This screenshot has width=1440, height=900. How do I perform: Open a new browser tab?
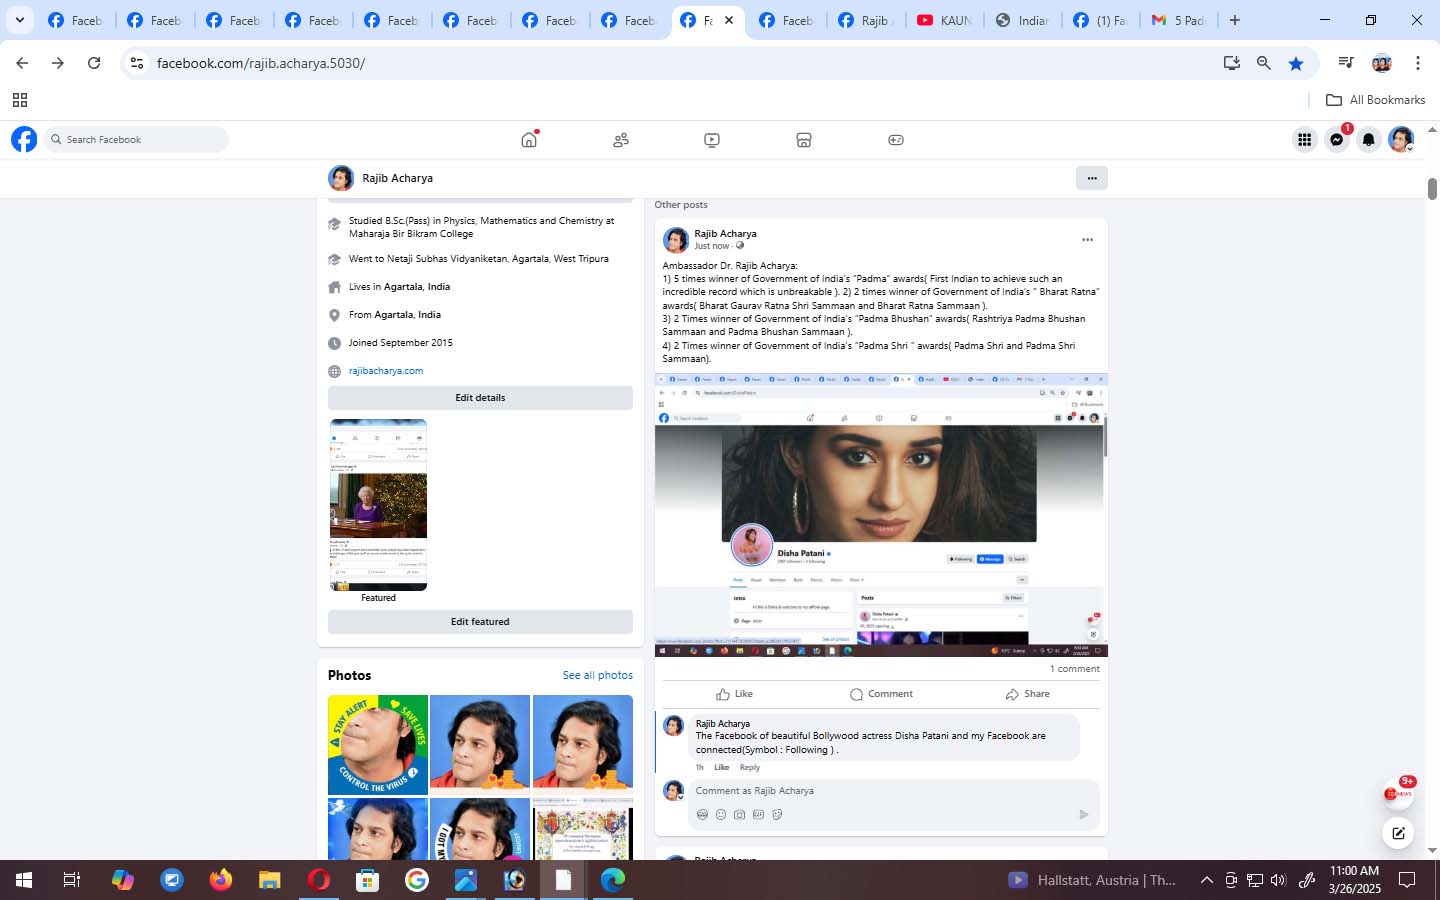click(x=1235, y=20)
